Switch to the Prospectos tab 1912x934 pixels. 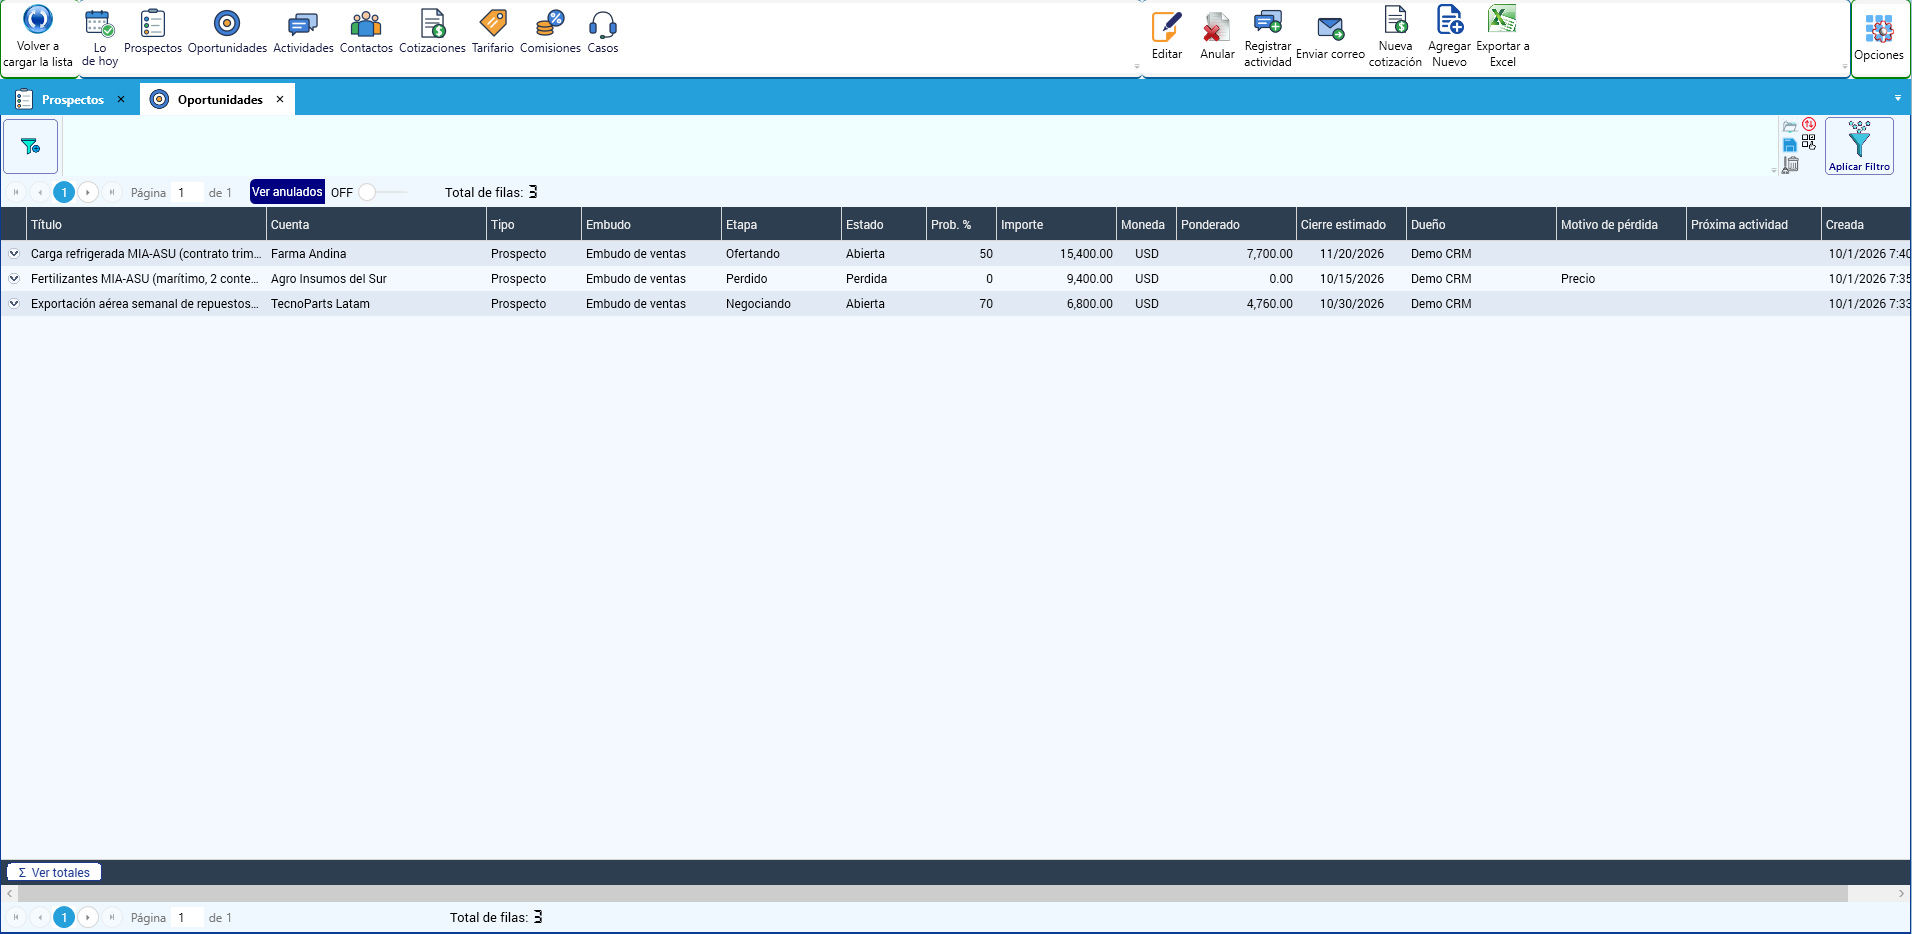pyautogui.click(x=73, y=100)
